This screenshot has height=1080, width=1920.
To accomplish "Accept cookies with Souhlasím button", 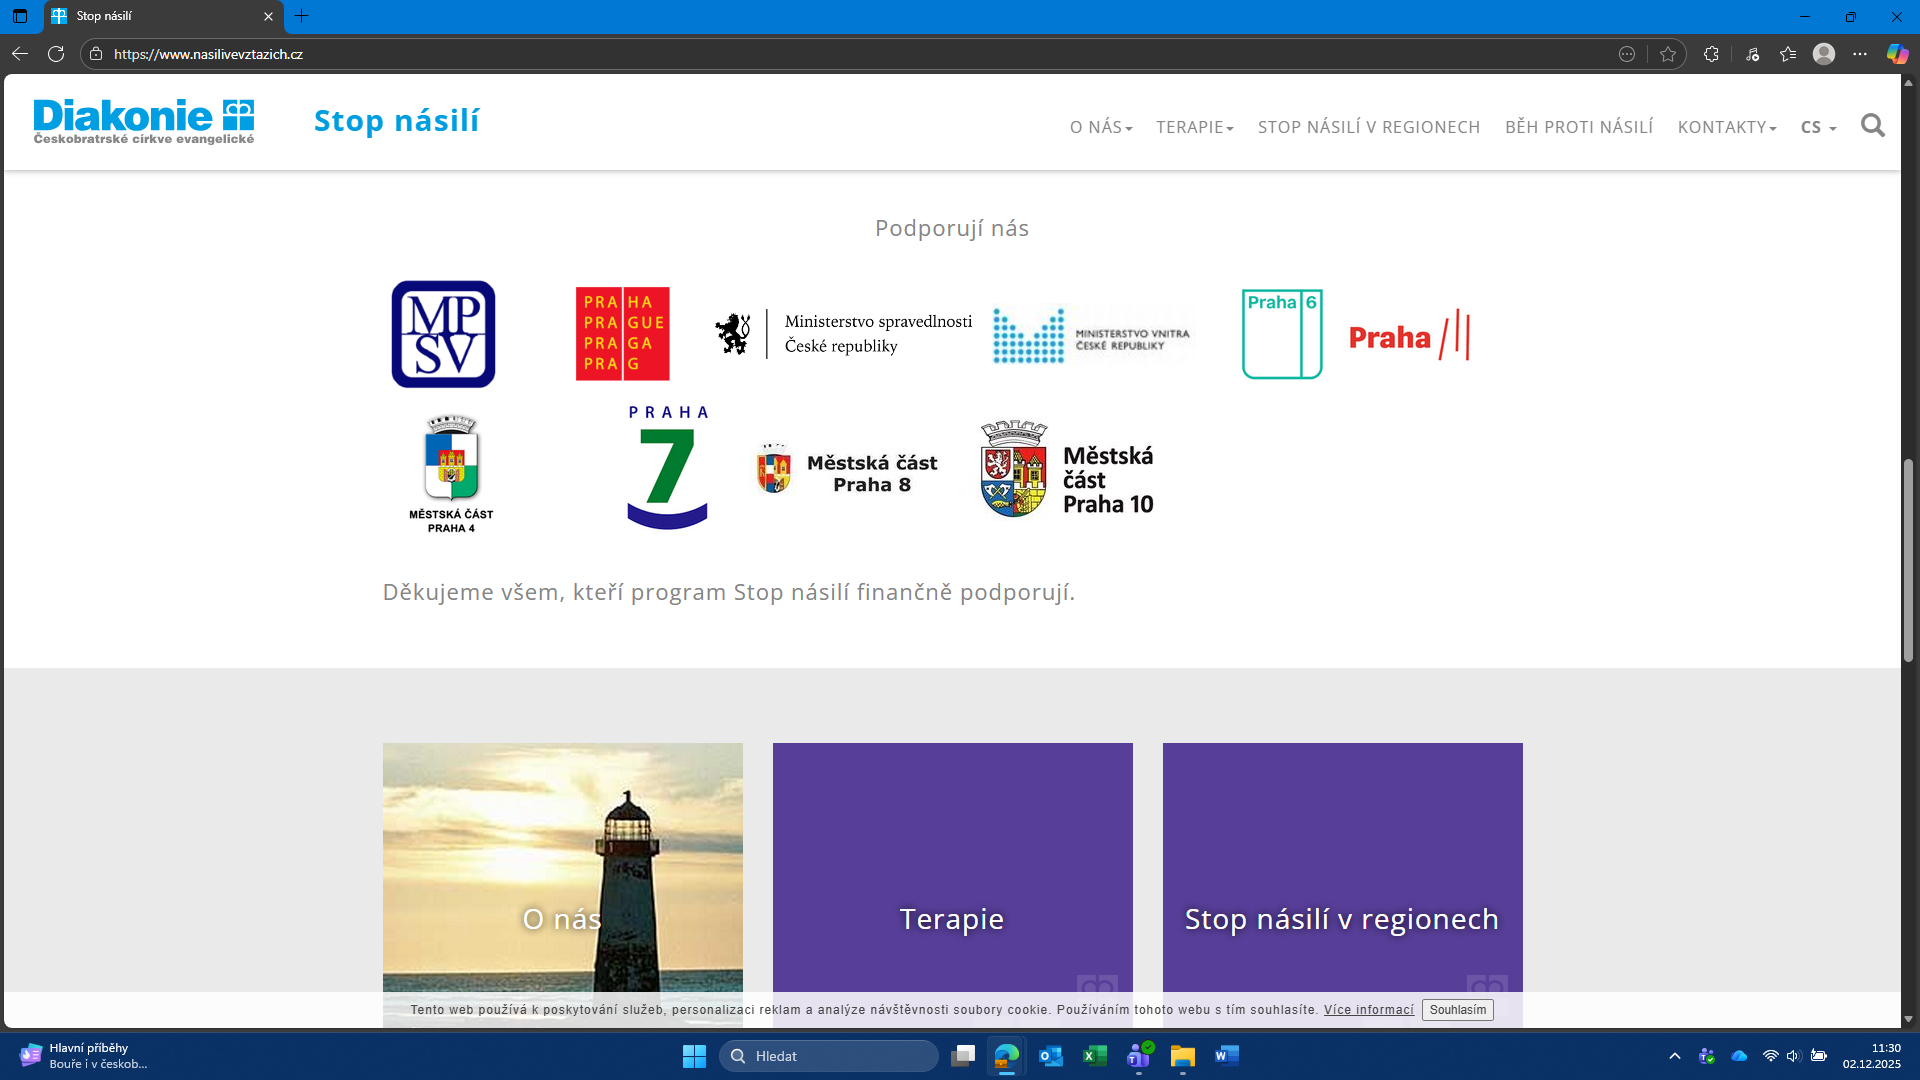I will tap(1457, 1010).
